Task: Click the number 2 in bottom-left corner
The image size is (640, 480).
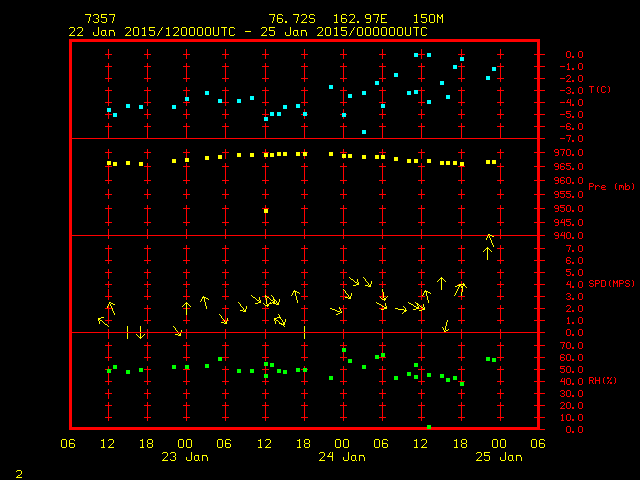Action: 18,471
